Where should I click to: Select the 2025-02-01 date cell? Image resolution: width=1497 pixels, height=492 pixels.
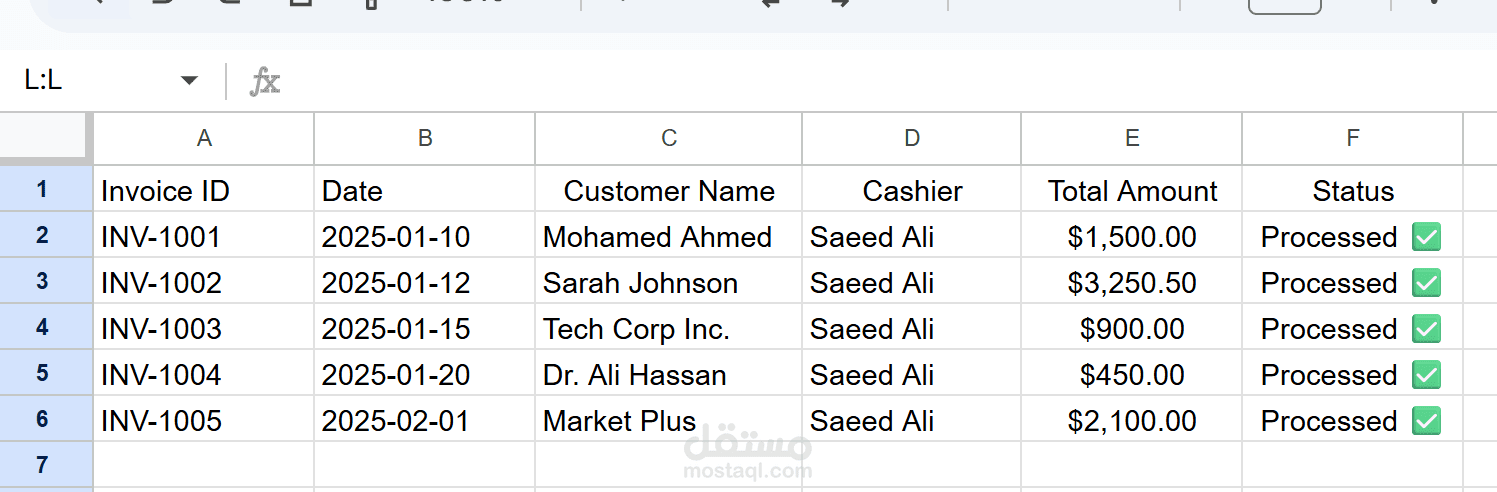click(x=424, y=421)
